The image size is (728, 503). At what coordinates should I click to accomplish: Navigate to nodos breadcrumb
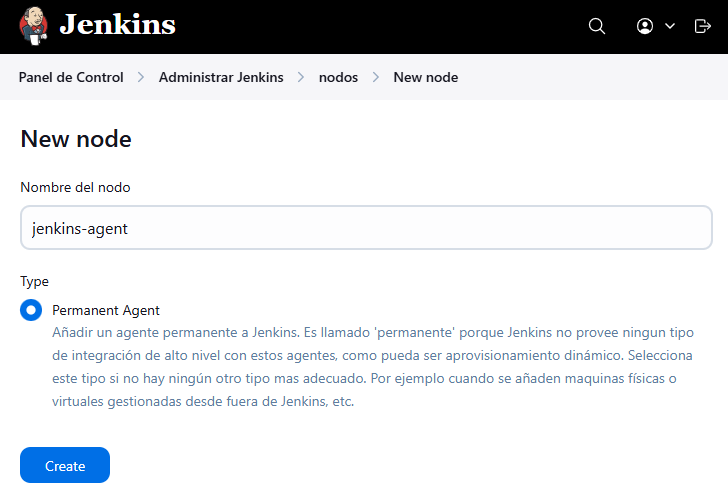pyautogui.click(x=338, y=77)
